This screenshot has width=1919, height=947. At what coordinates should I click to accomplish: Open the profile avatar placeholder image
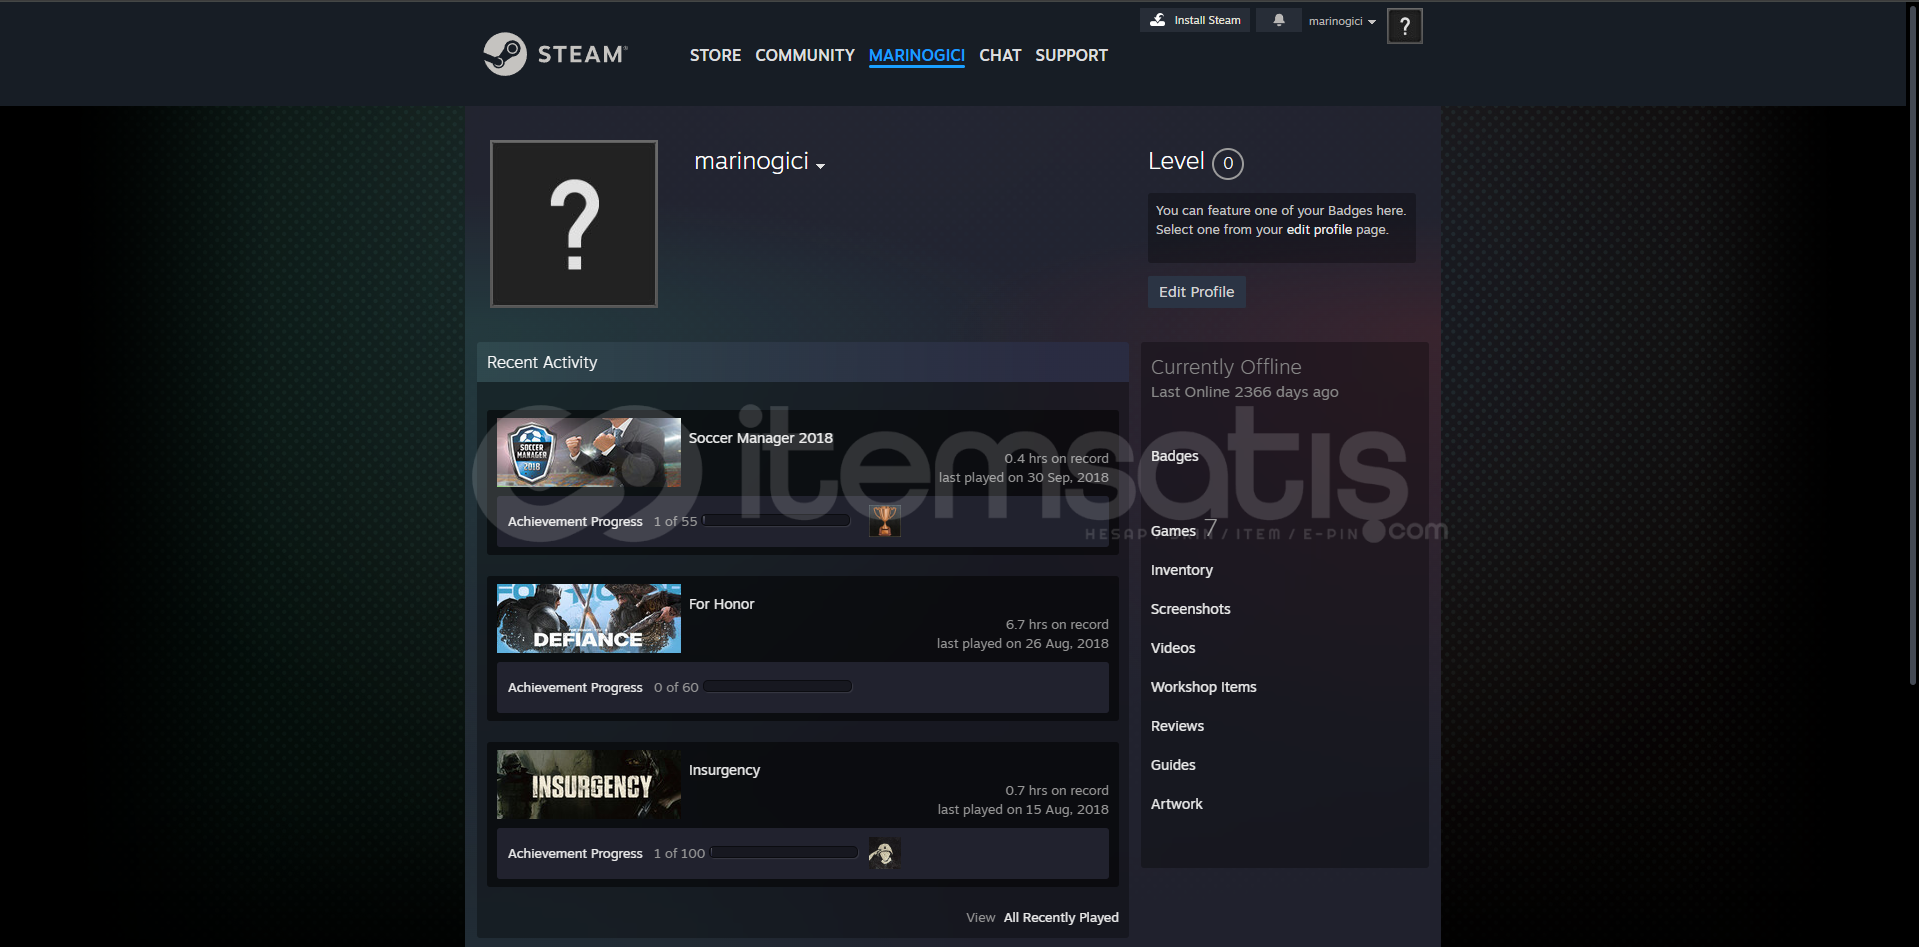(x=574, y=224)
